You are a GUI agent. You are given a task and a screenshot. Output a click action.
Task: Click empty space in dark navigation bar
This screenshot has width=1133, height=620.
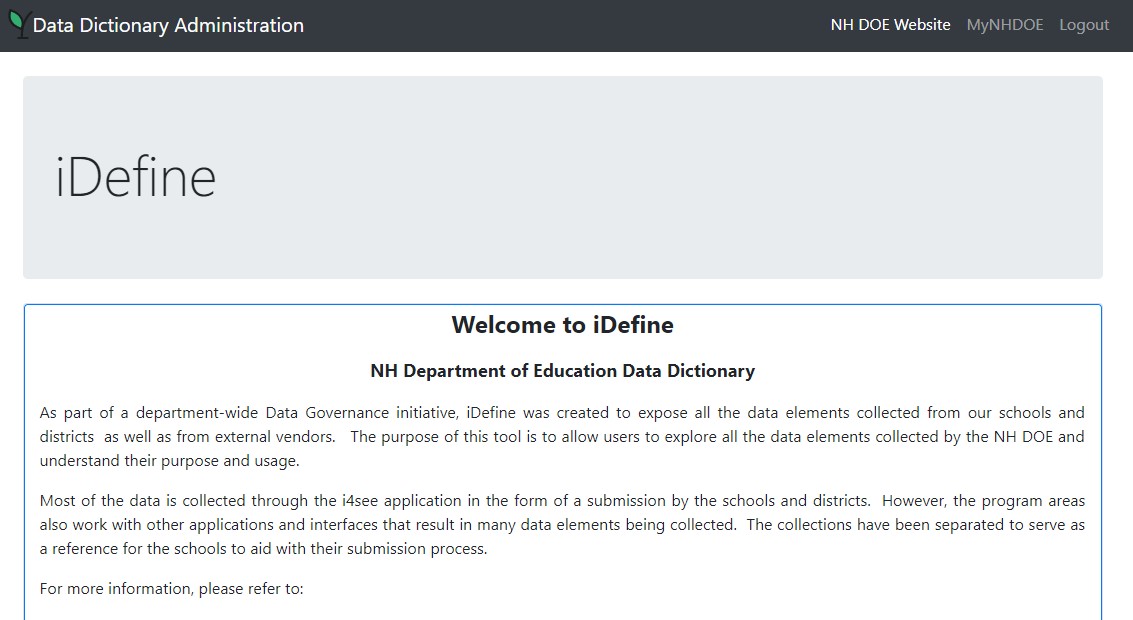click(x=560, y=26)
